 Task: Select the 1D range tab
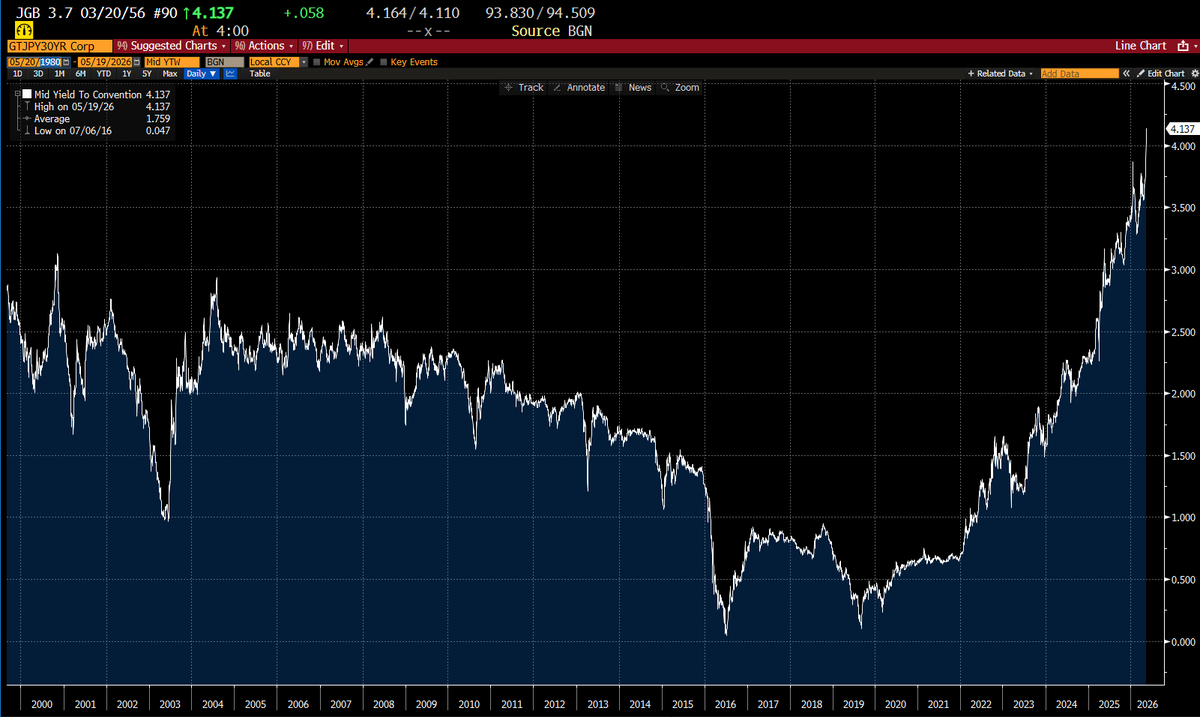(x=17, y=73)
